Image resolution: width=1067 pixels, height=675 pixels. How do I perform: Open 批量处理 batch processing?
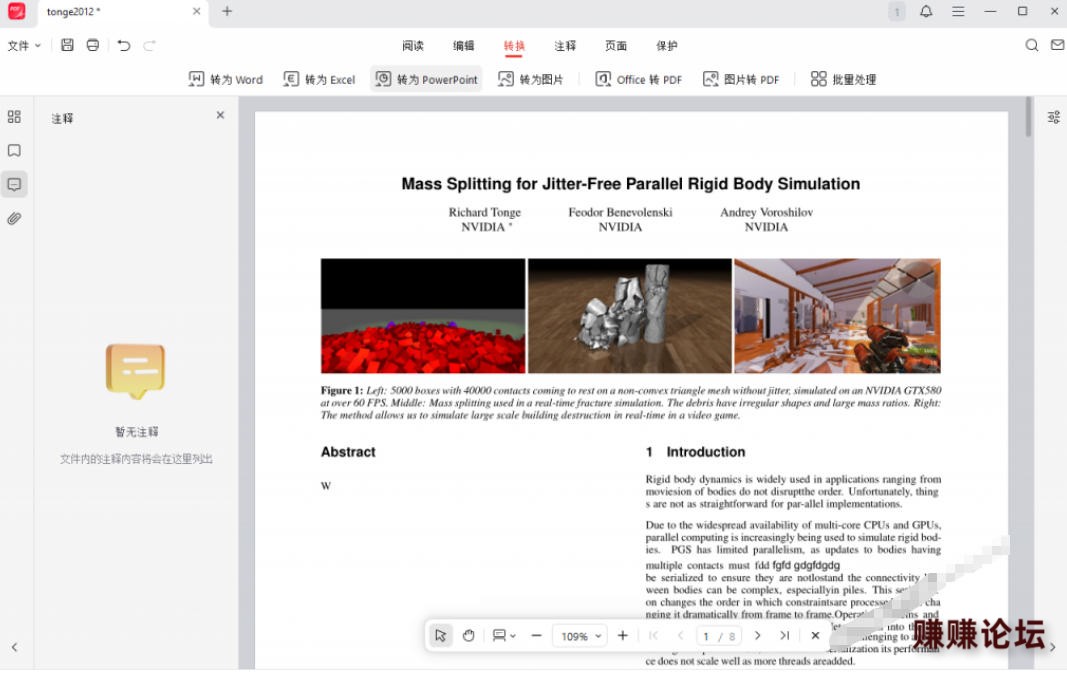(x=843, y=79)
